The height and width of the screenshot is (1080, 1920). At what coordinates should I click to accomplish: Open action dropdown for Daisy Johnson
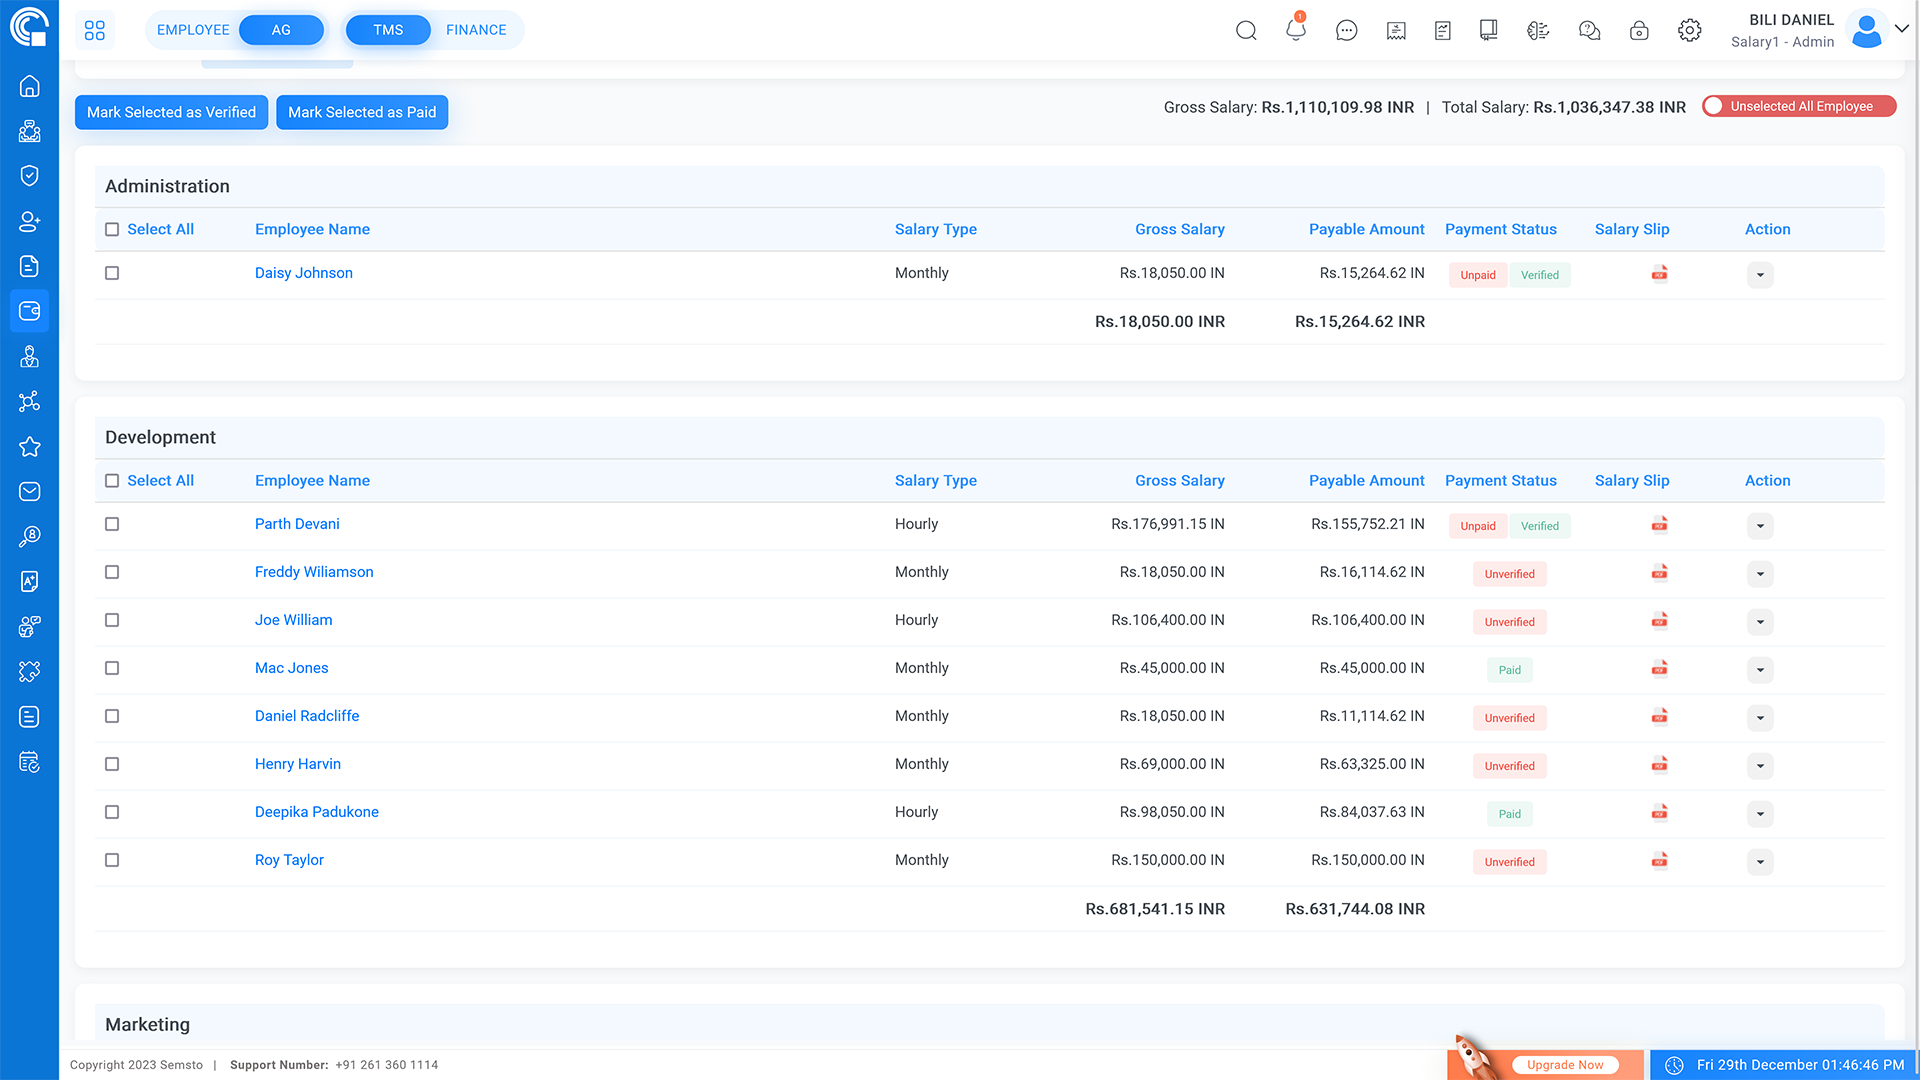click(1760, 275)
